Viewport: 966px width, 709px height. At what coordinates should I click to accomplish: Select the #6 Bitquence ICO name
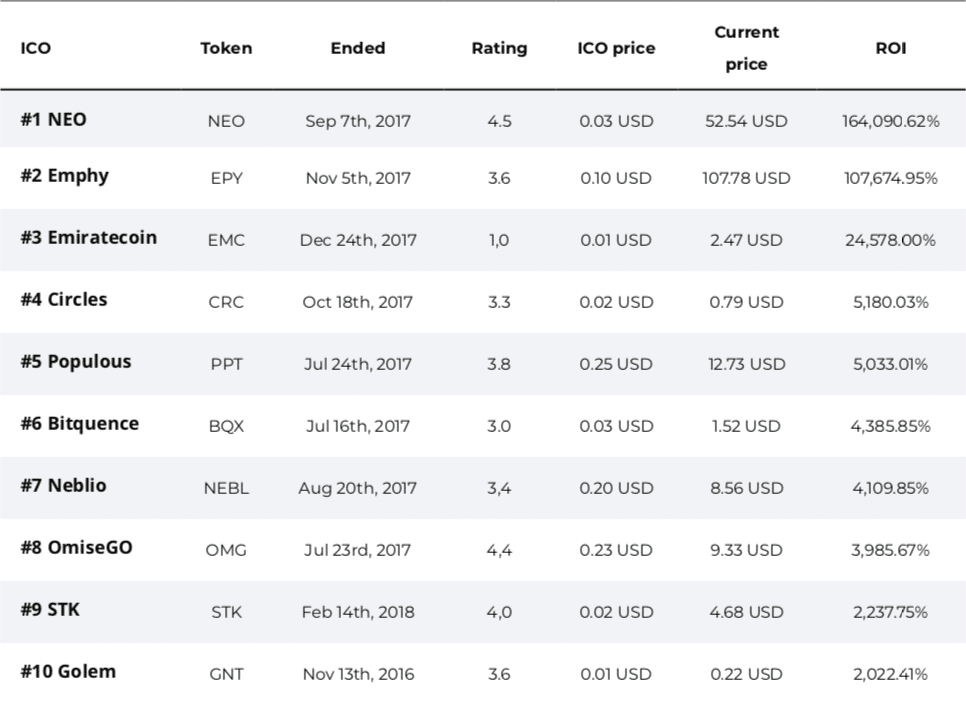80,424
